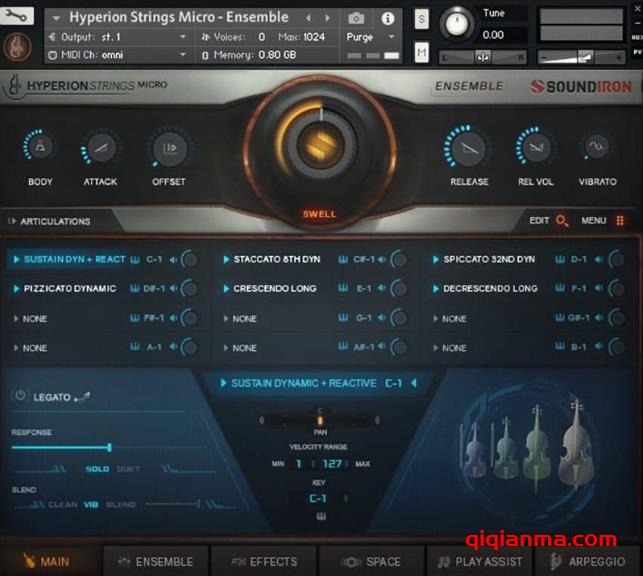Image resolution: width=643 pixels, height=576 pixels.
Task: Switch to the Ensemble tab
Action: (x=156, y=561)
